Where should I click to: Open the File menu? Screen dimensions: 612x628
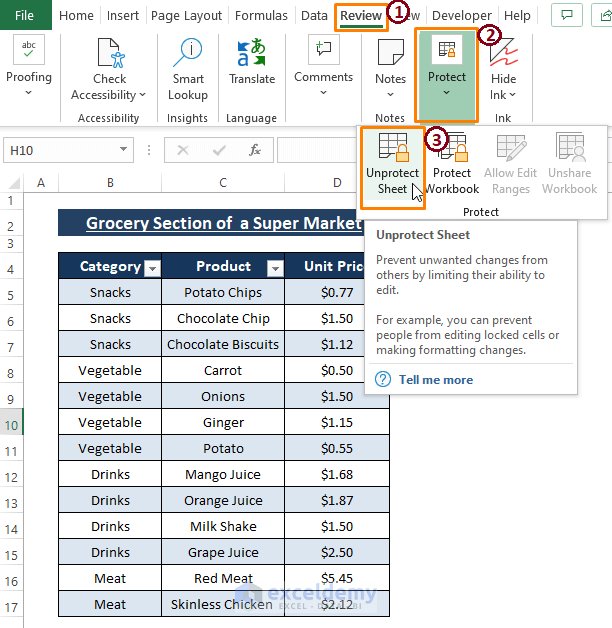(24, 16)
